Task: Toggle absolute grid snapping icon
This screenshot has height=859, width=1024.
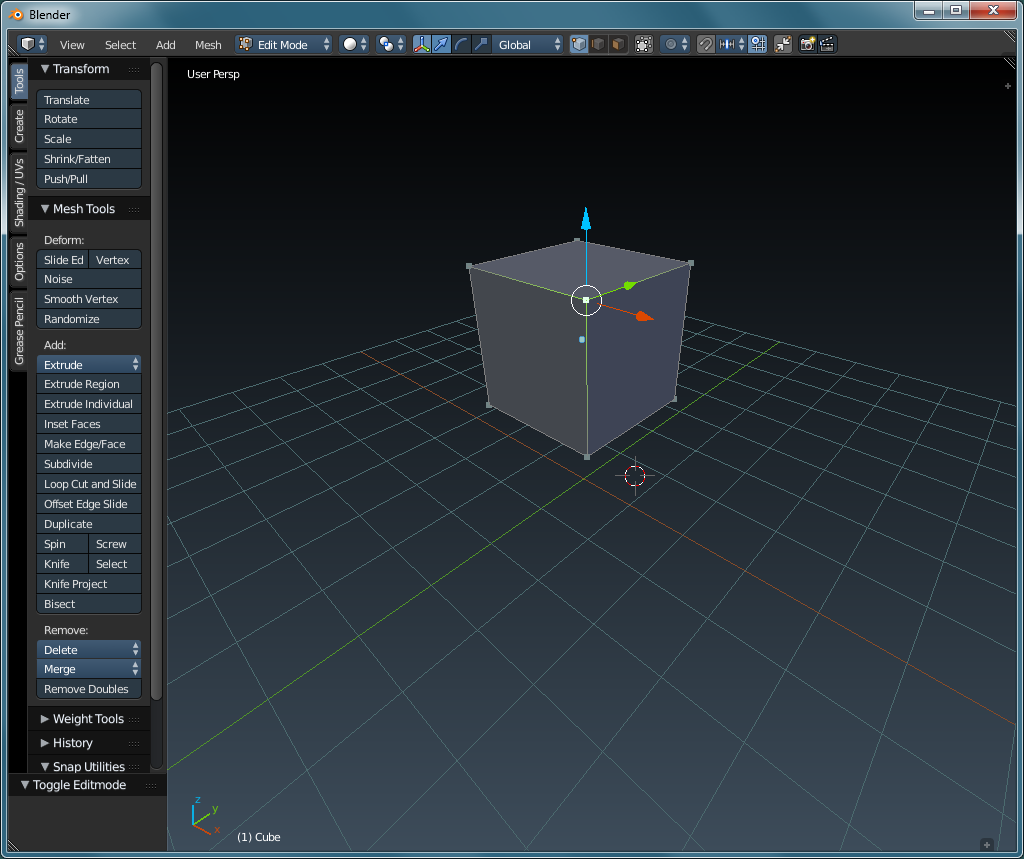Action: pos(758,44)
